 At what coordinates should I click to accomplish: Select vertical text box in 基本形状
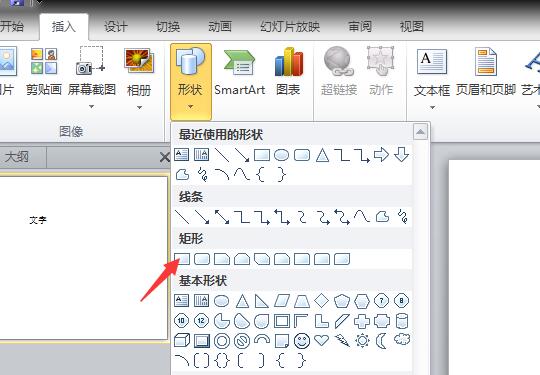[201, 301]
